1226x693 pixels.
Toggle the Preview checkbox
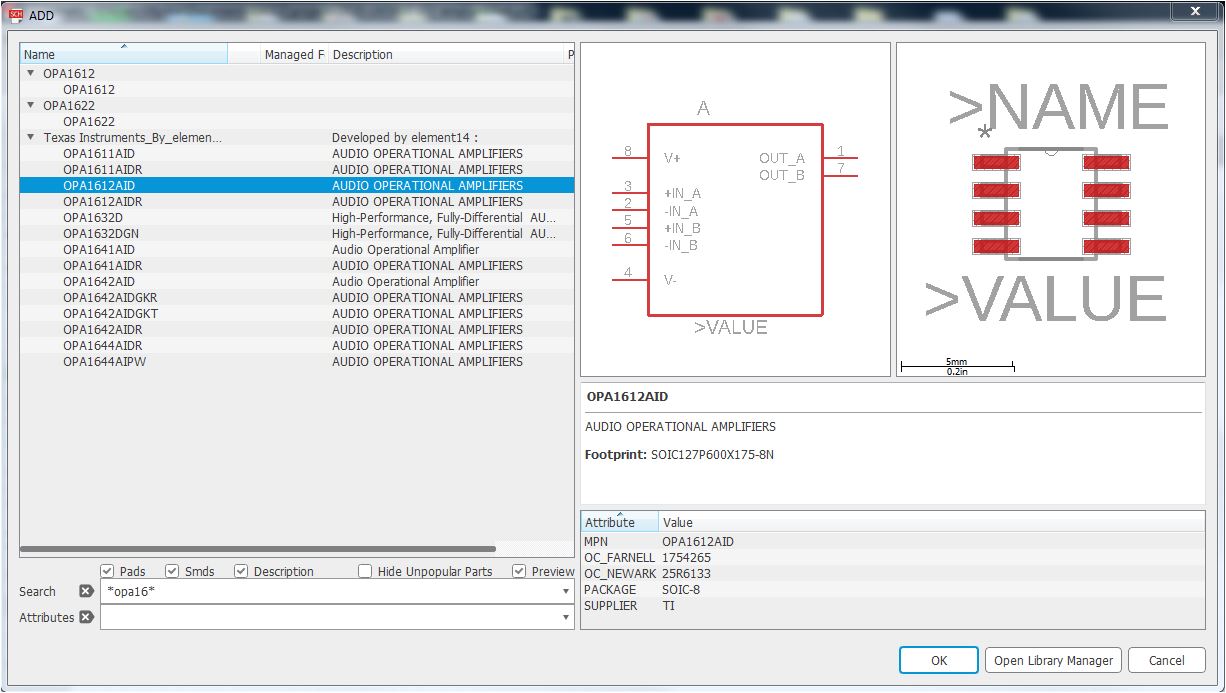pos(519,571)
